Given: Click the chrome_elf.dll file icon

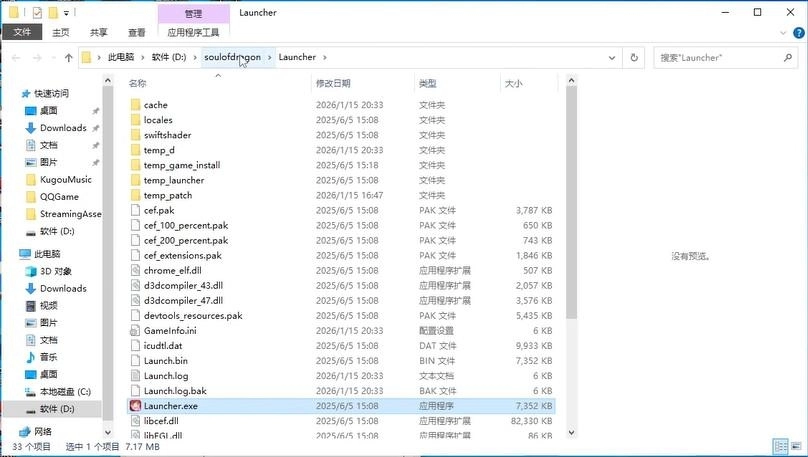Looking at the screenshot, I should click(136, 270).
